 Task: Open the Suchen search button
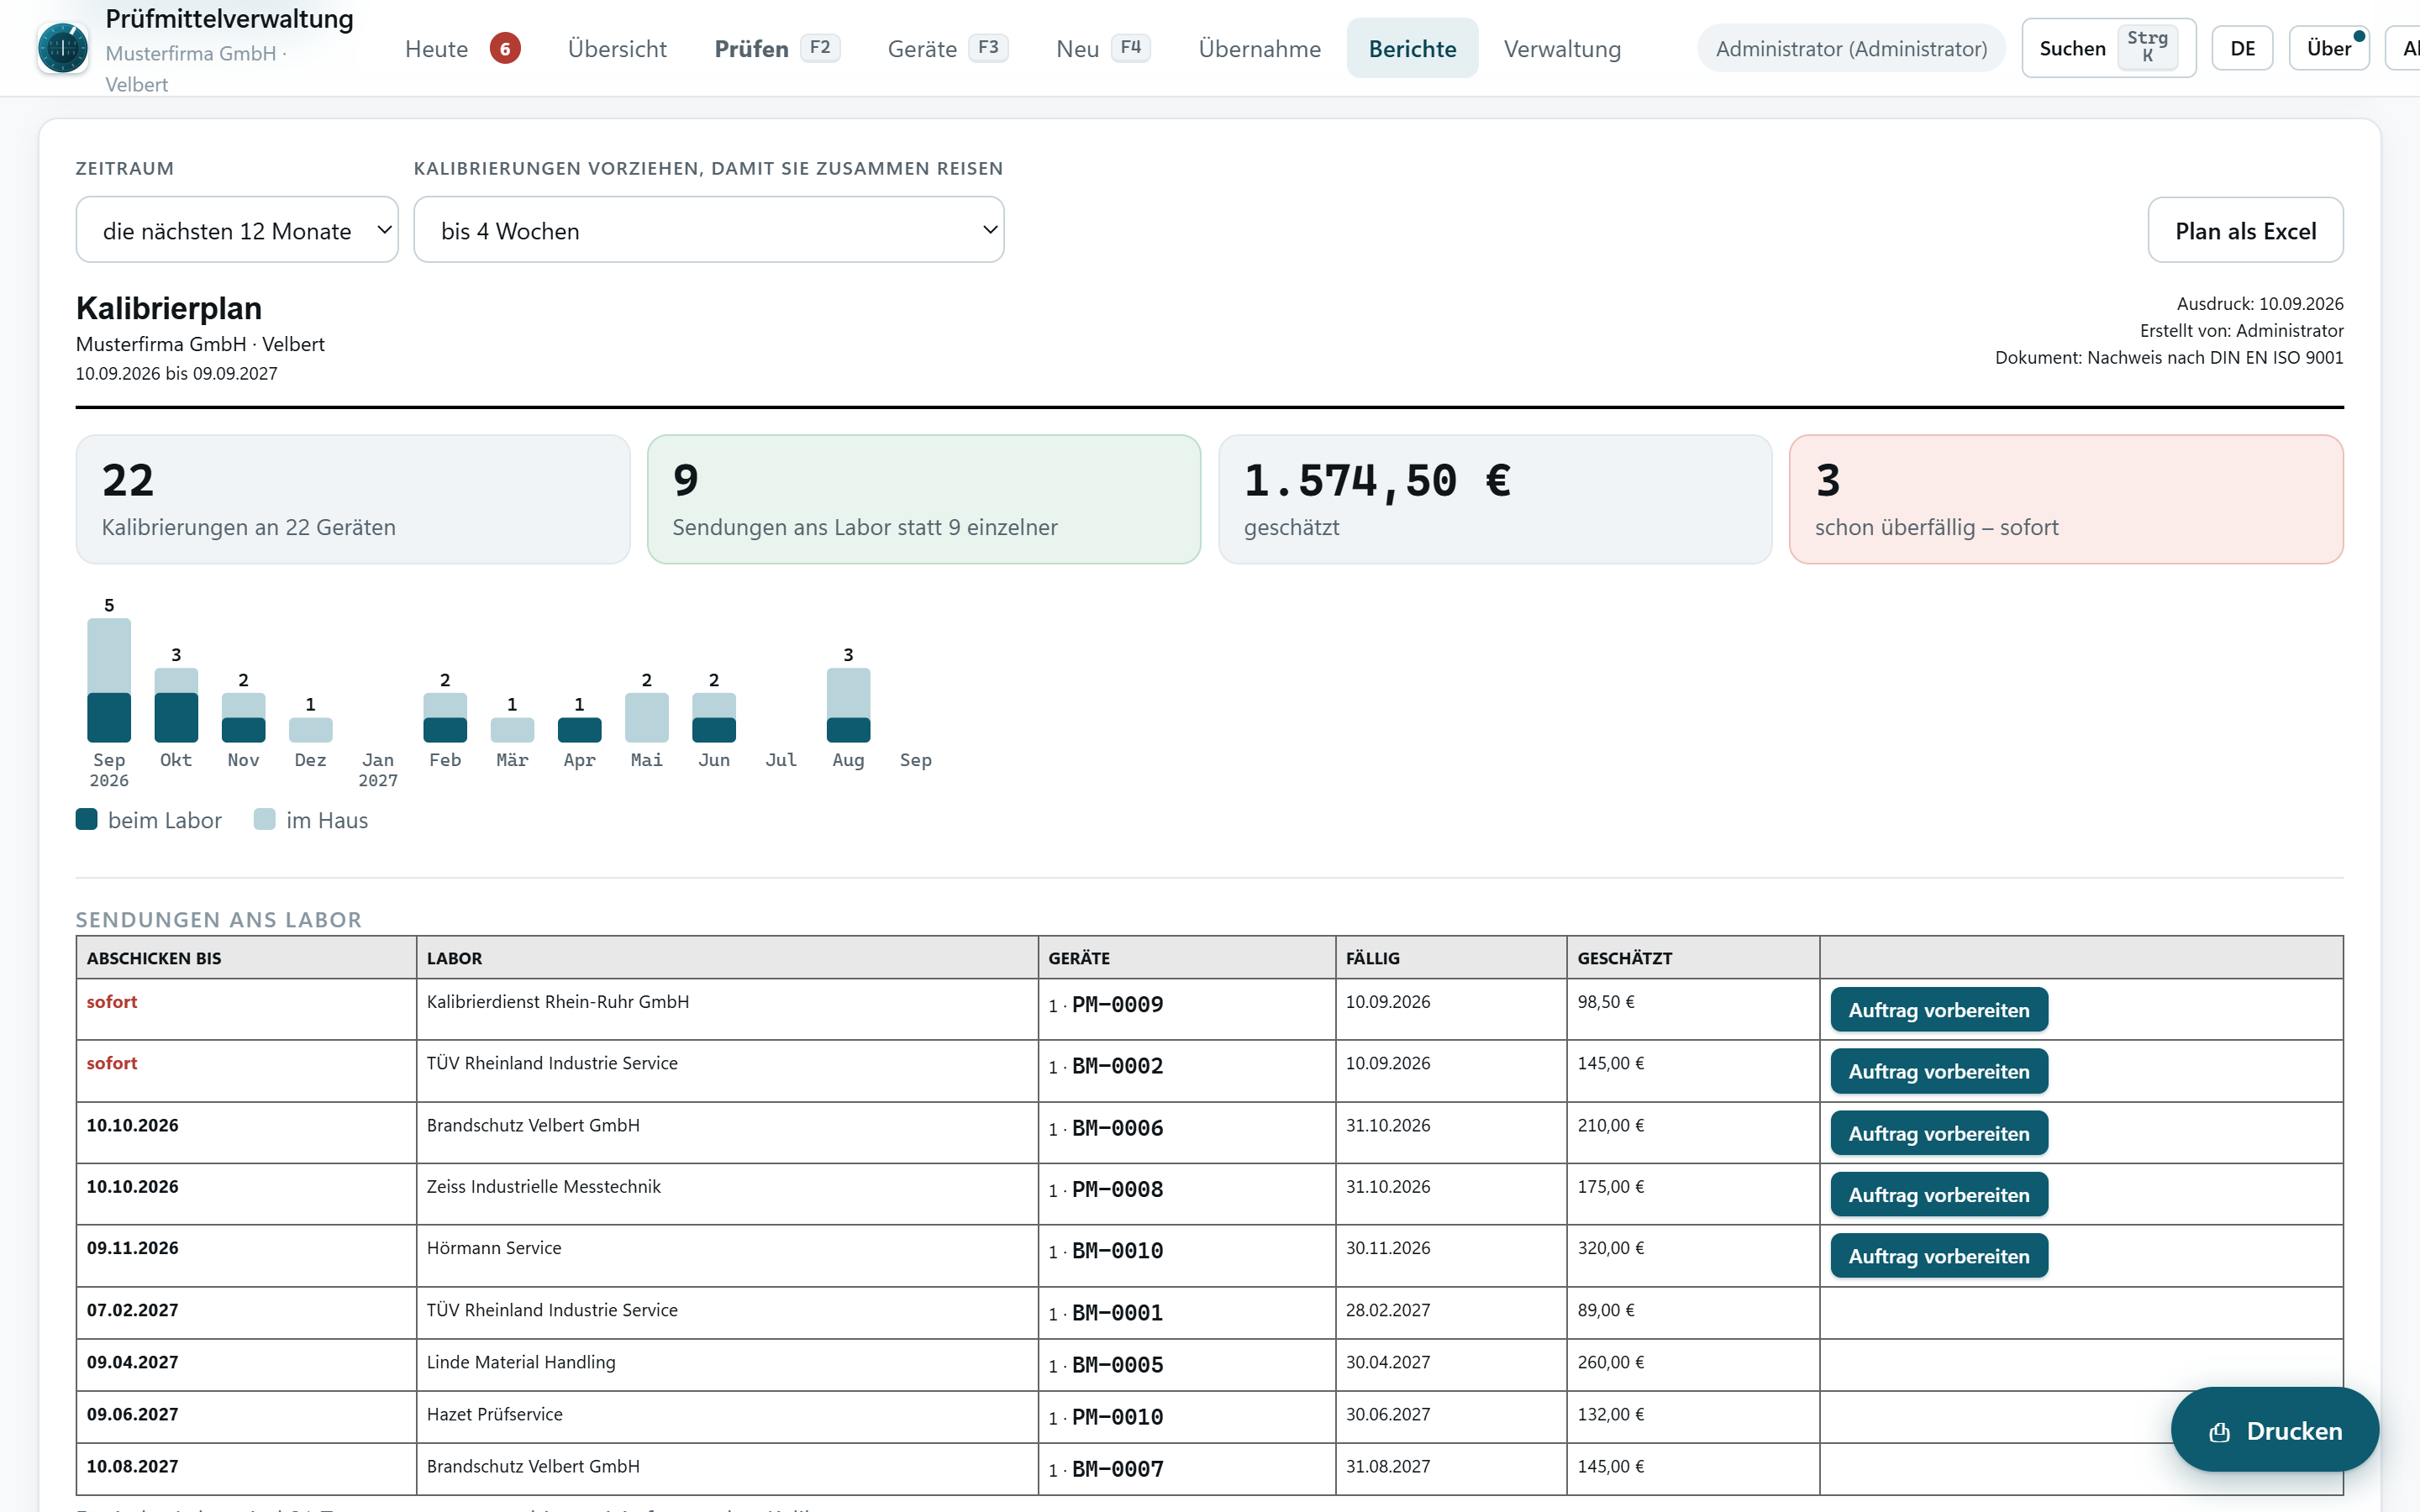pos(2108,48)
